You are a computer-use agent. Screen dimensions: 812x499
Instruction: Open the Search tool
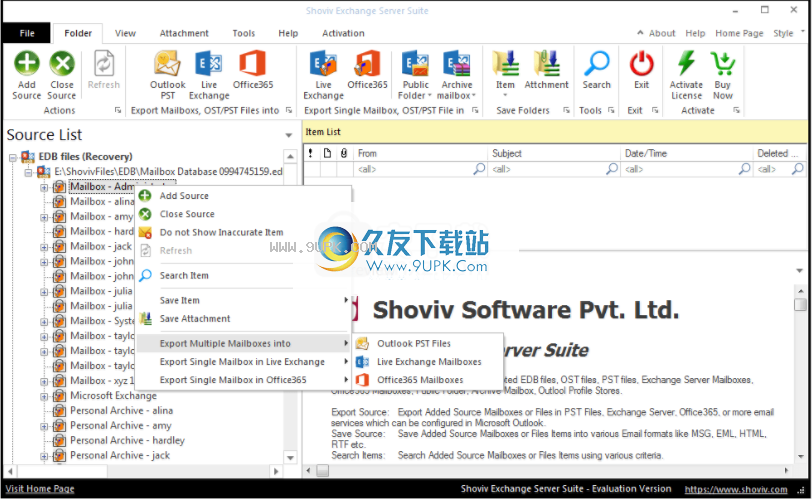point(597,64)
